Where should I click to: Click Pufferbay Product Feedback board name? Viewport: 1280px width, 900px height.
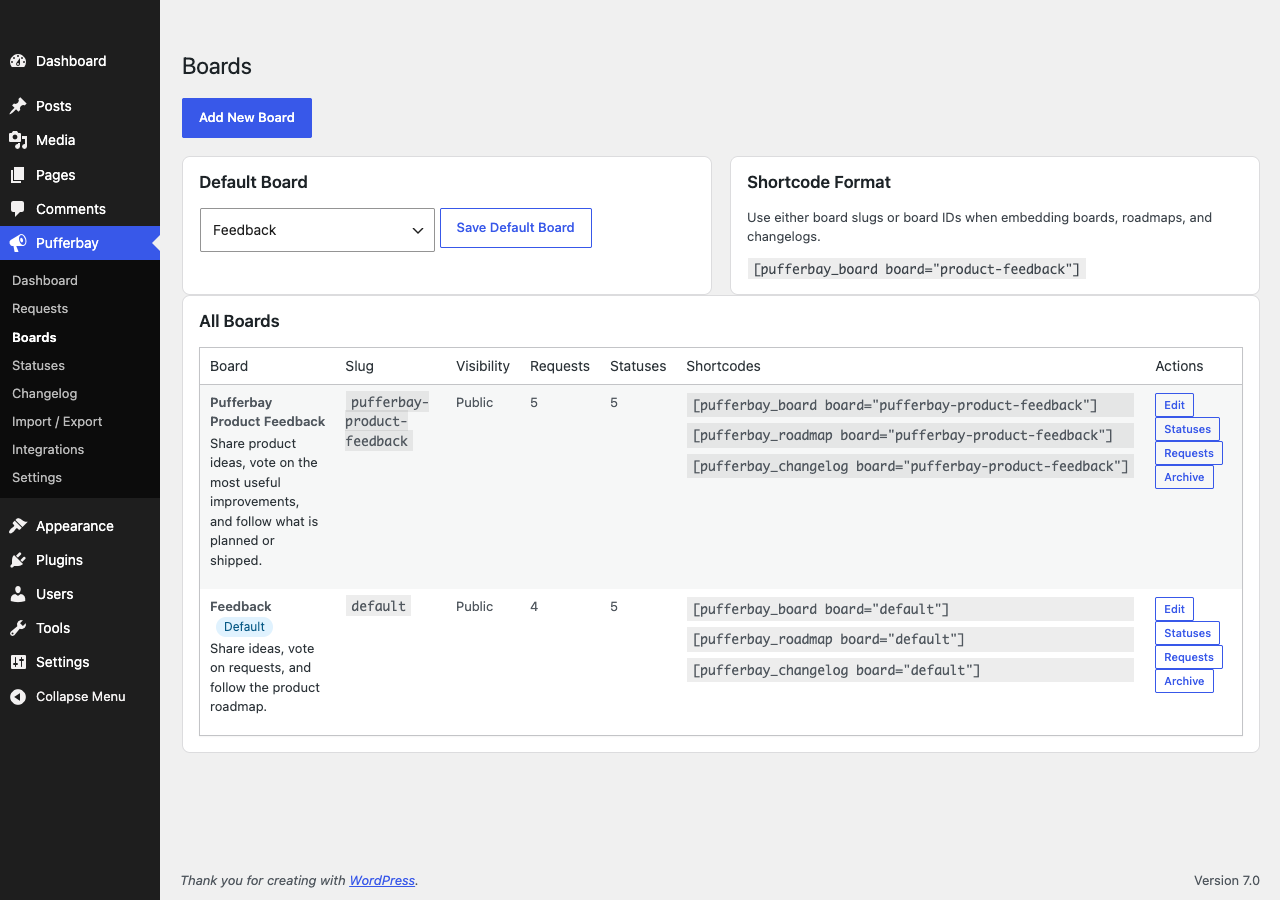click(x=267, y=412)
